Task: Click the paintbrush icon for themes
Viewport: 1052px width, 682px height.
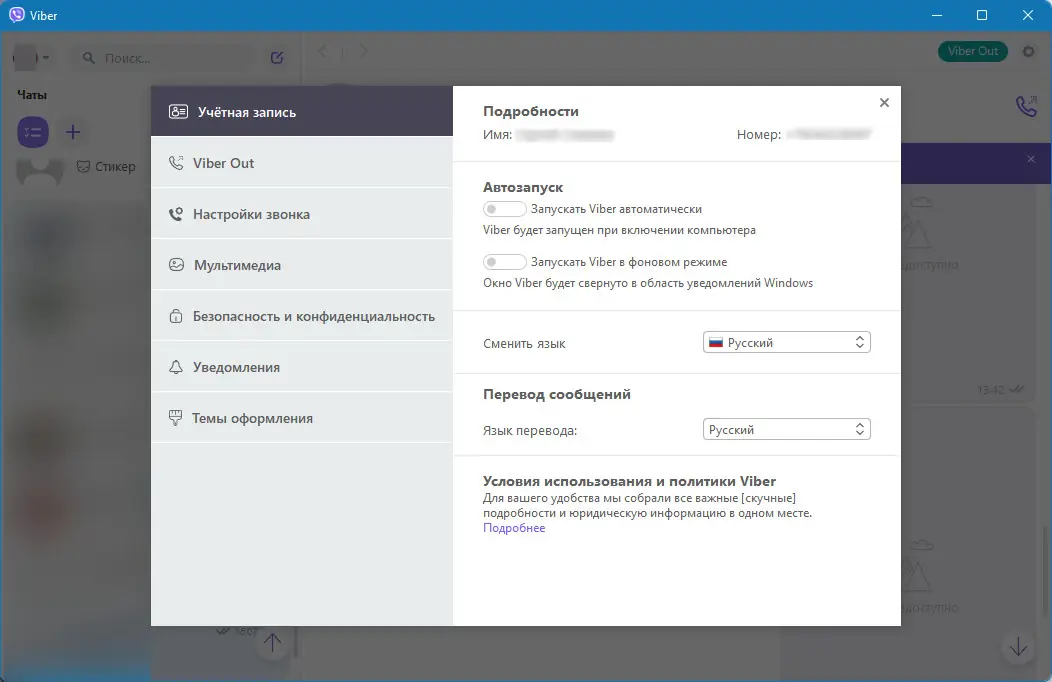Action: point(175,418)
